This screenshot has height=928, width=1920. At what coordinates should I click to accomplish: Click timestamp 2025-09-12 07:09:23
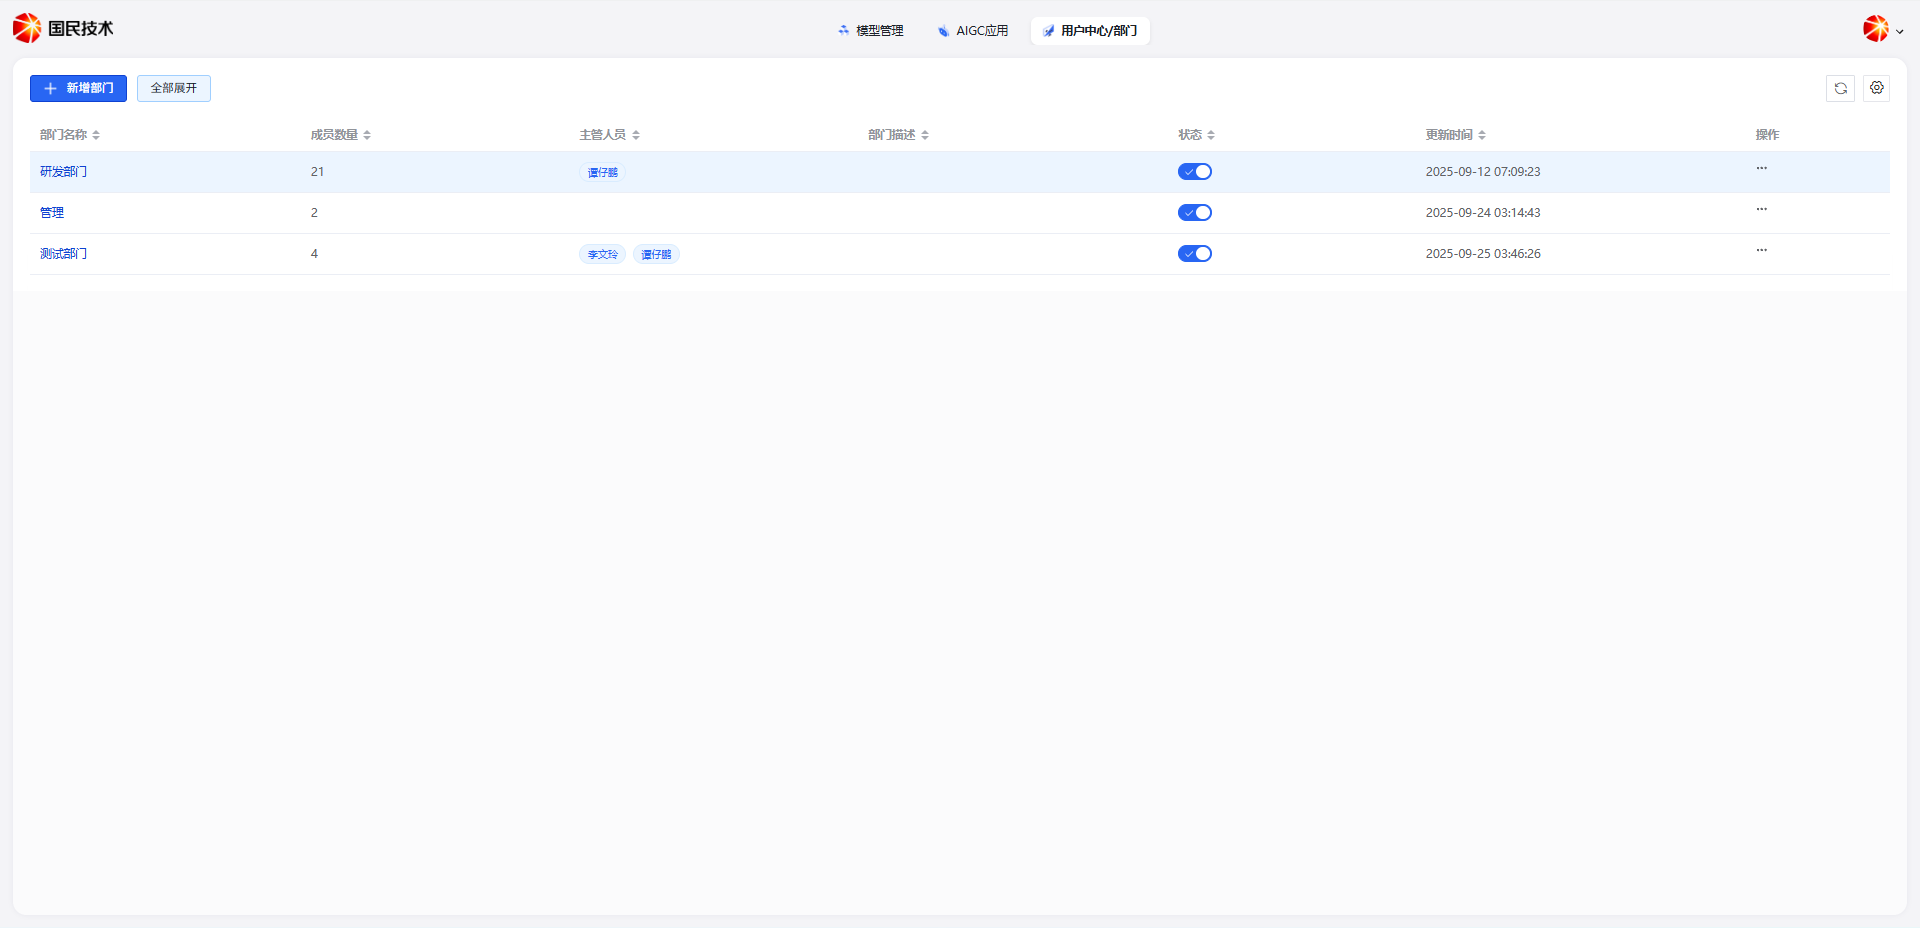1483,172
